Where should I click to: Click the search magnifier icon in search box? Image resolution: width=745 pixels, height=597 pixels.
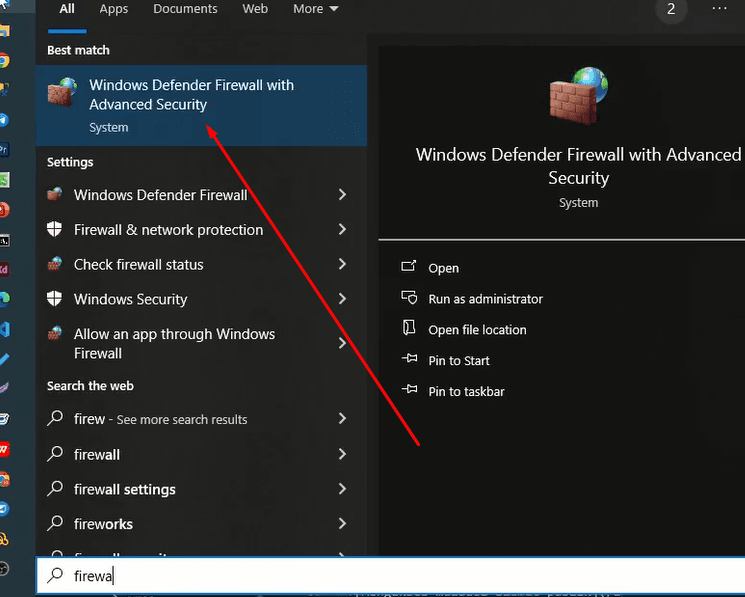click(x=56, y=575)
